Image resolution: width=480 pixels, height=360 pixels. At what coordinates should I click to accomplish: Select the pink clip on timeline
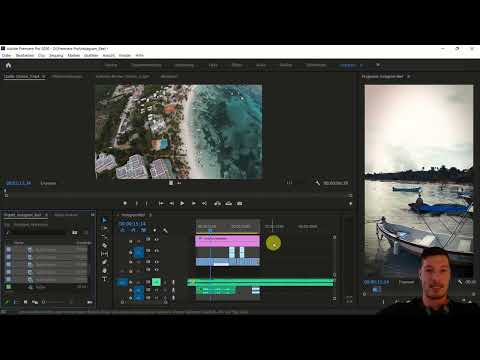227,241
